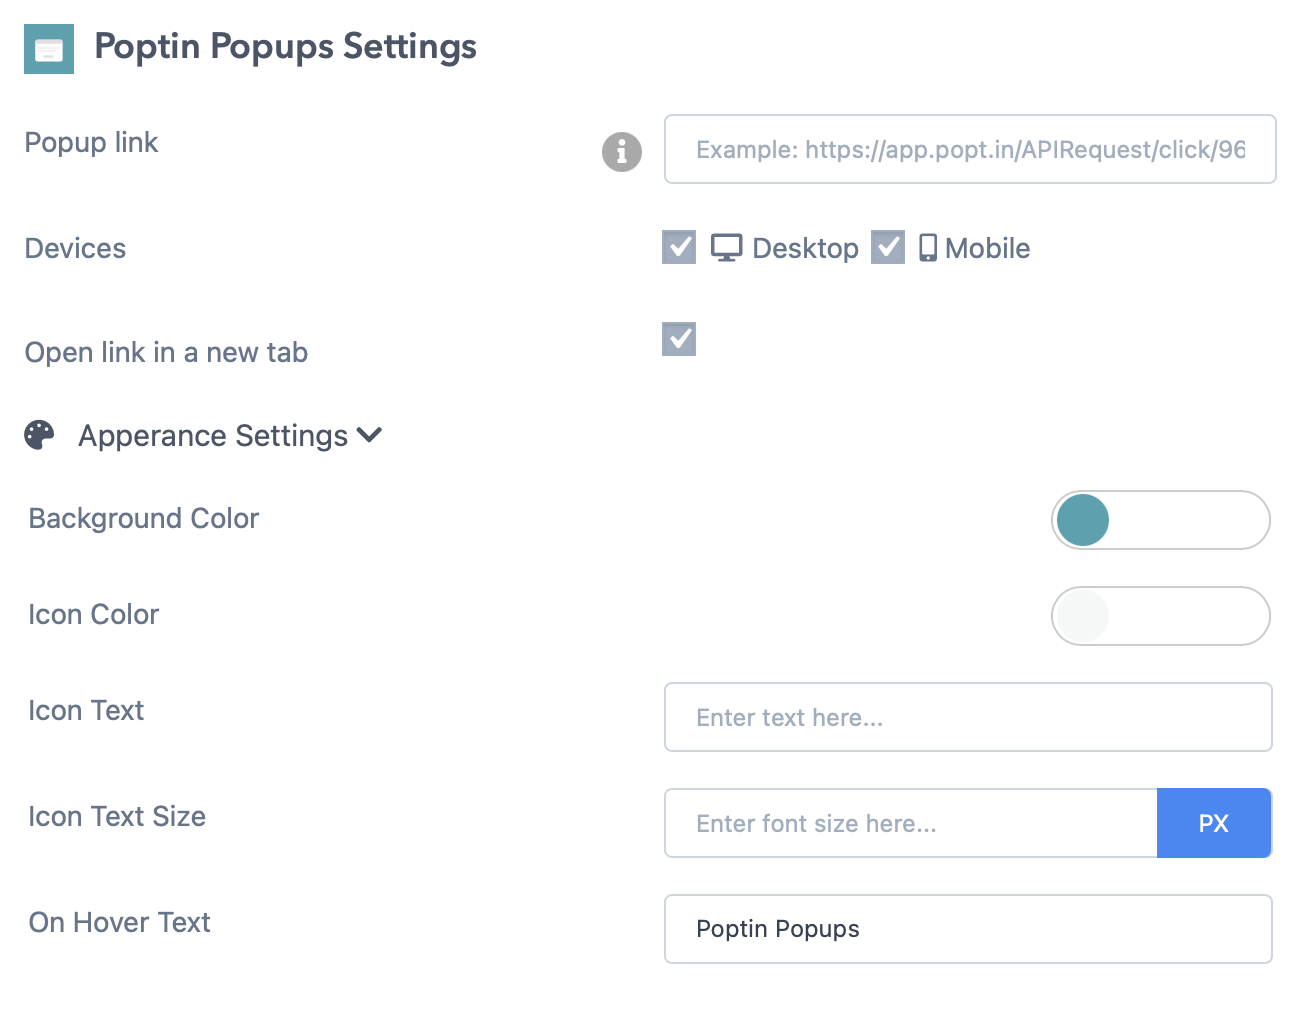Click the Poptin Popups Settings title

tap(285, 47)
